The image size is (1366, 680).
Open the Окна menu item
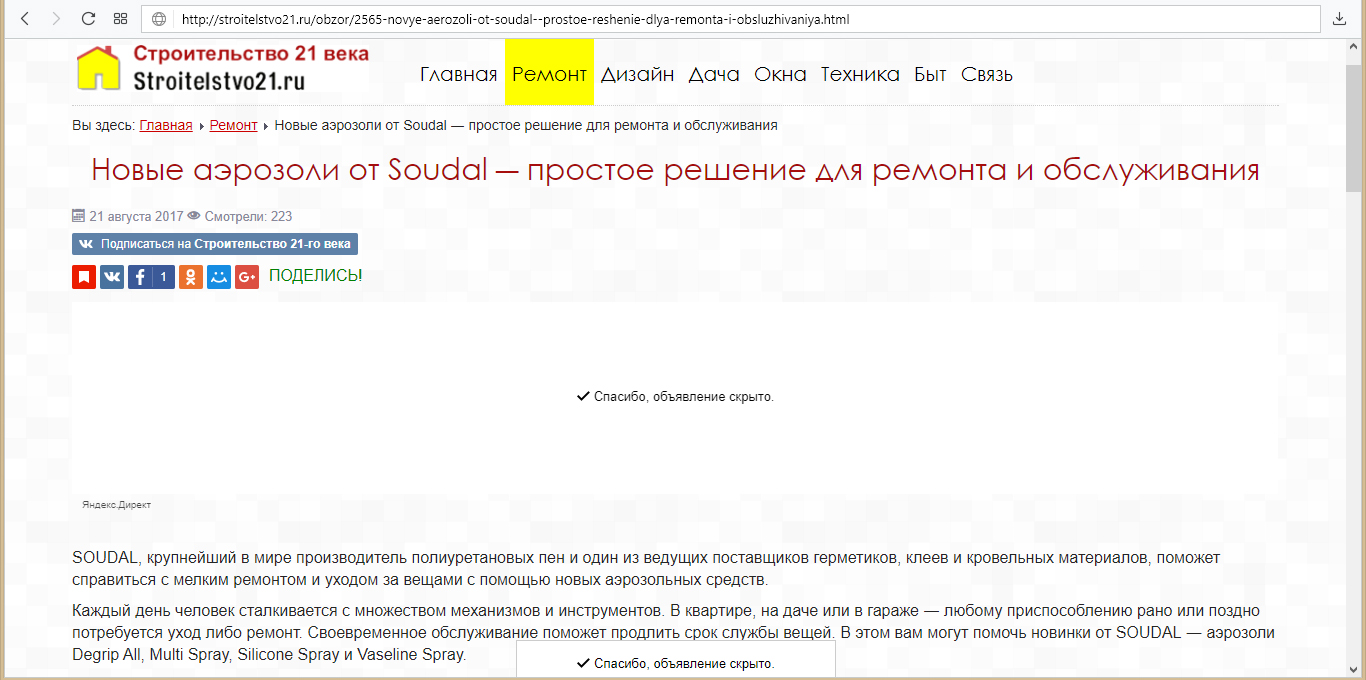tap(780, 74)
